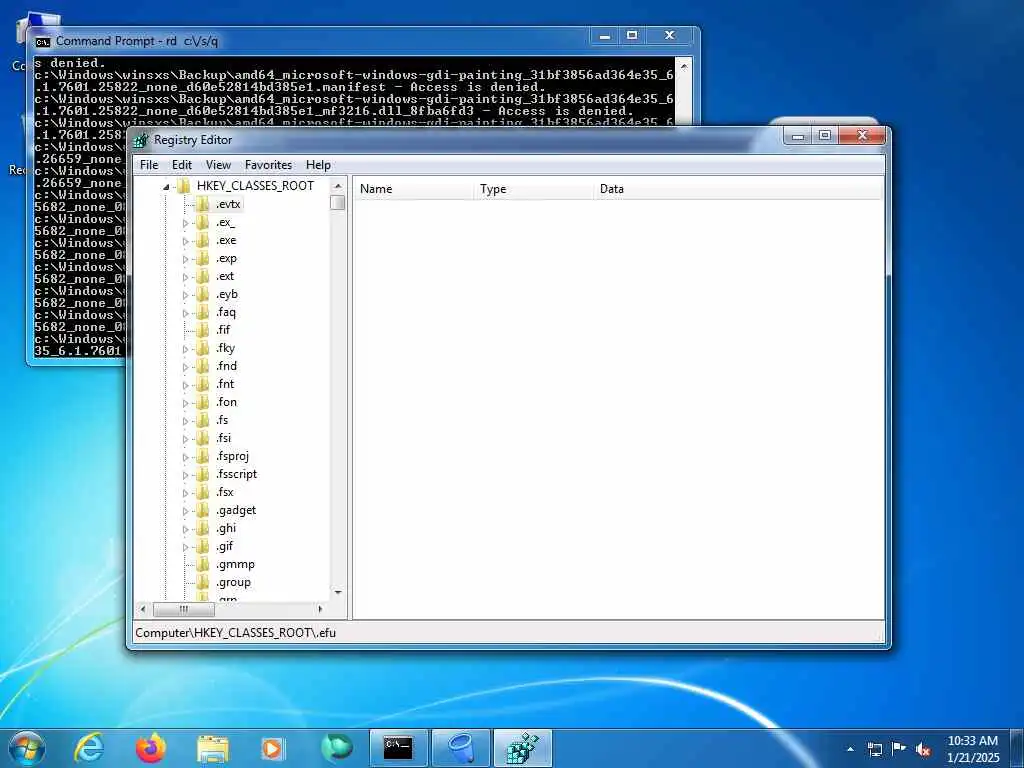Expand the .eyb key

[x=185, y=295]
